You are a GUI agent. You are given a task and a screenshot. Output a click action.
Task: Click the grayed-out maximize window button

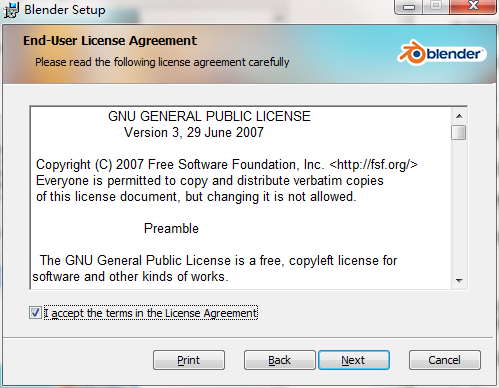[436, 6]
